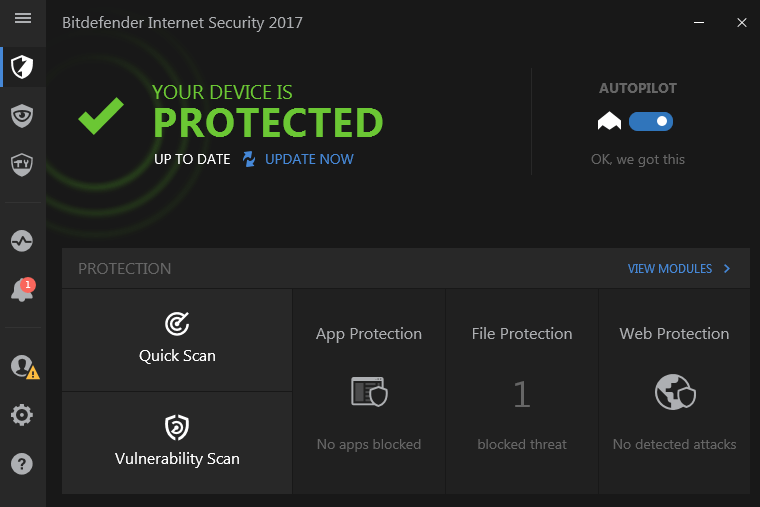Select the Protection shield sidebar icon
The image size is (760, 507).
(x=22, y=67)
